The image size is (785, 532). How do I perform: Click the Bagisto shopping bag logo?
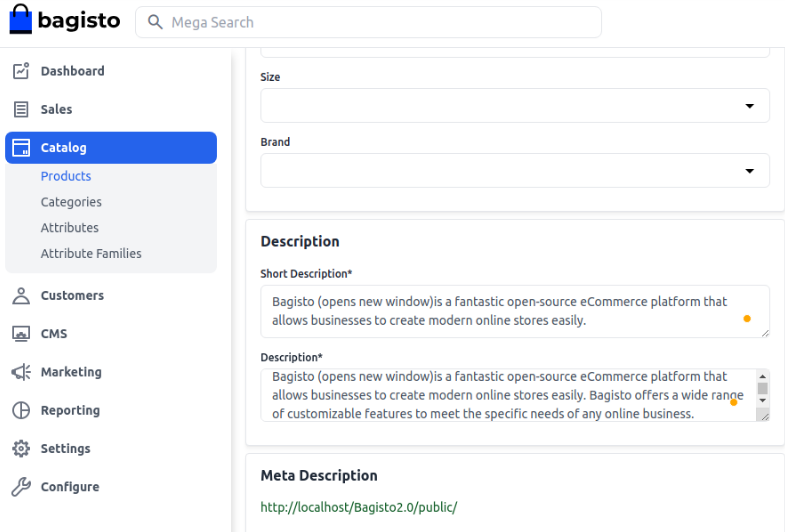(21, 20)
